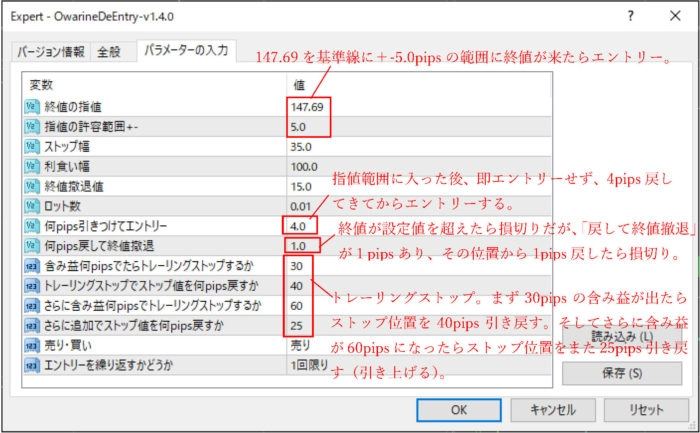Switch to the バージョン情報 tab

pyautogui.click(x=51, y=52)
